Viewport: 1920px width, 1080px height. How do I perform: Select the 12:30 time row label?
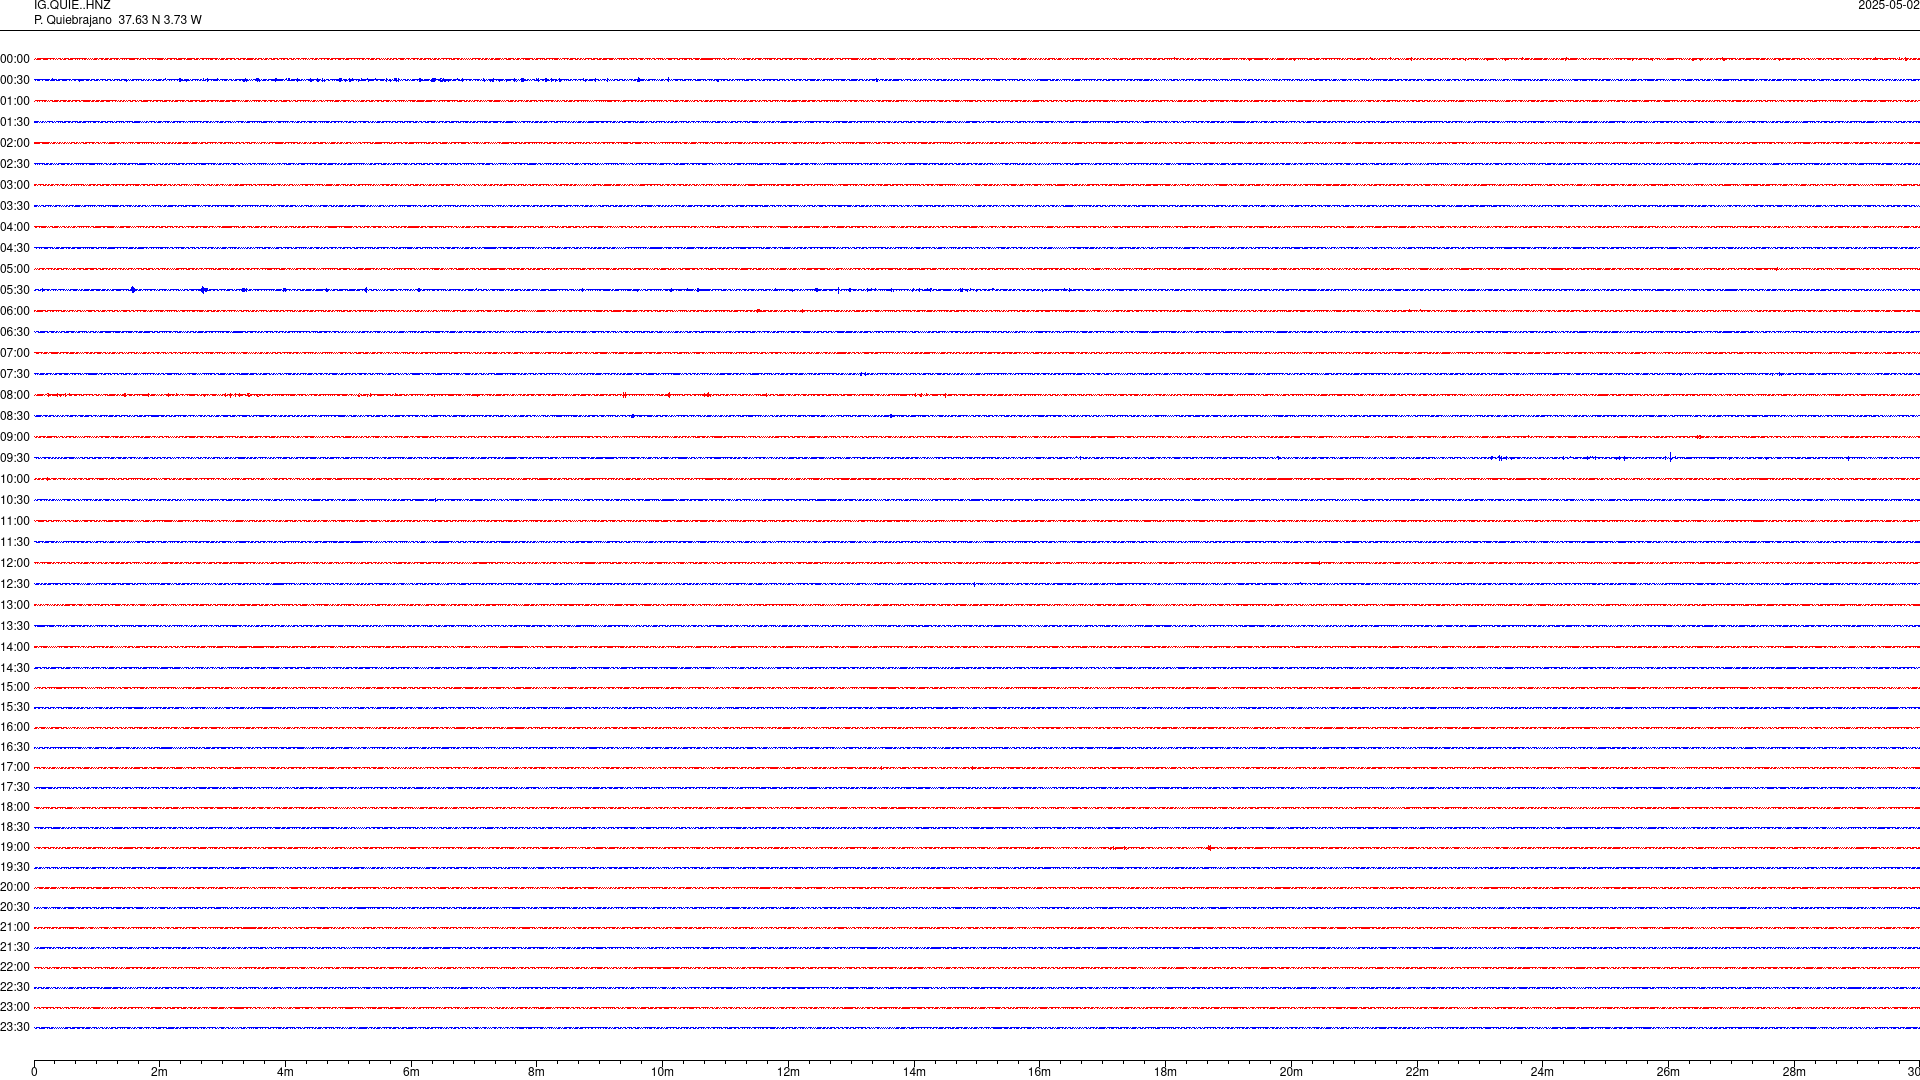(x=15, y=584)
